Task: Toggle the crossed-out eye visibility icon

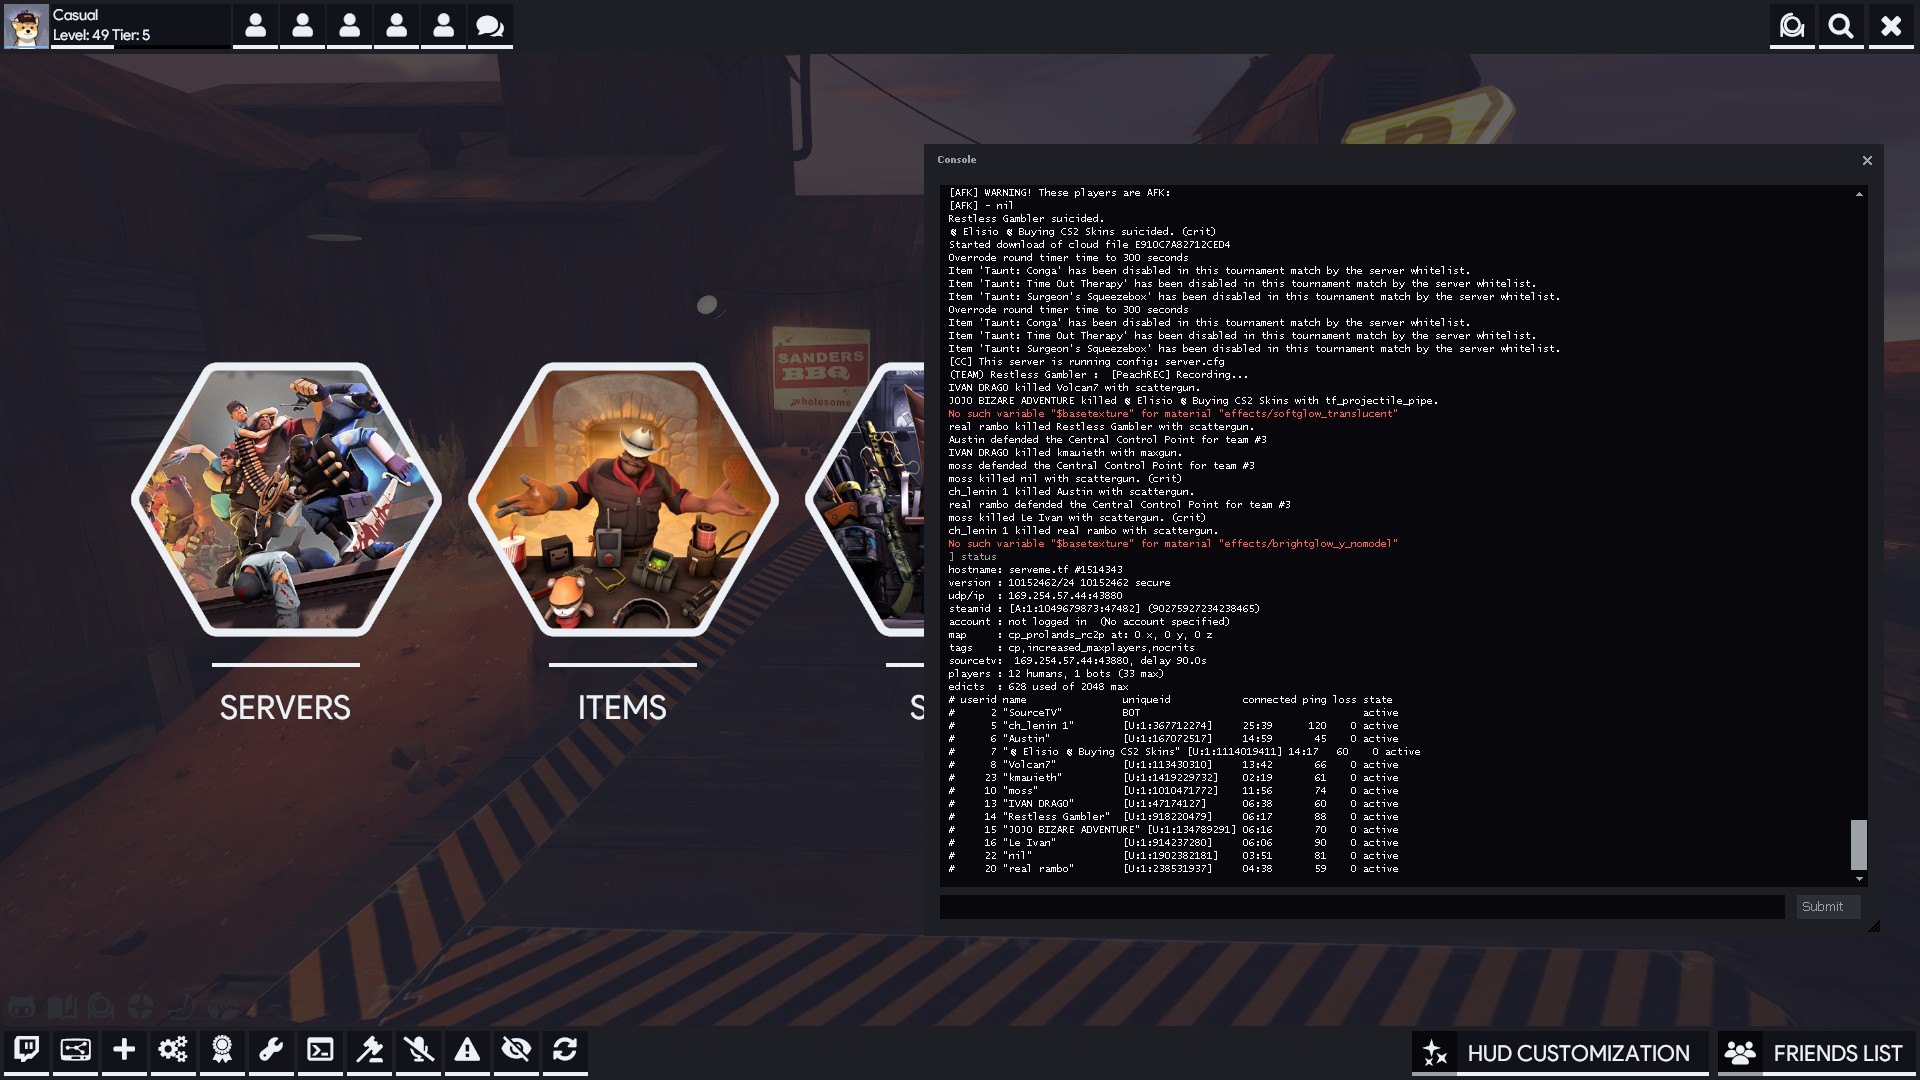Action: [516, 1050]
